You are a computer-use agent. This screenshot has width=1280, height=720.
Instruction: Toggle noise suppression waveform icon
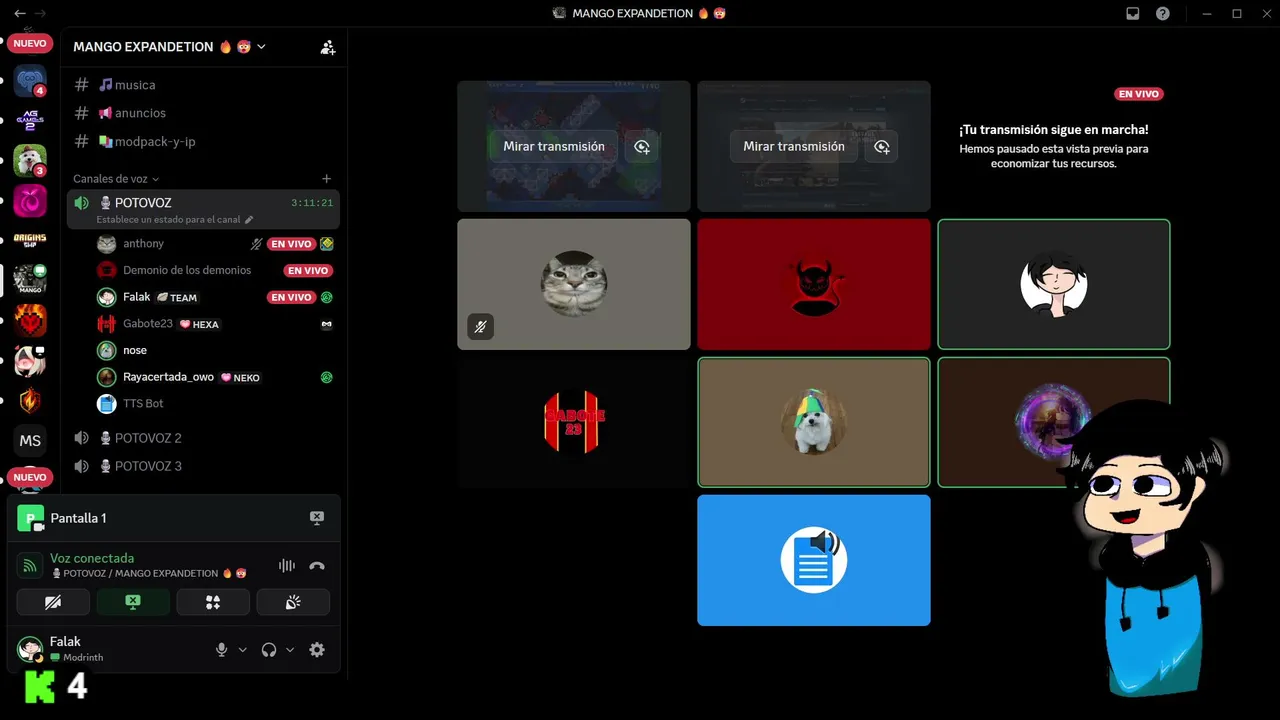click(287, 566)
